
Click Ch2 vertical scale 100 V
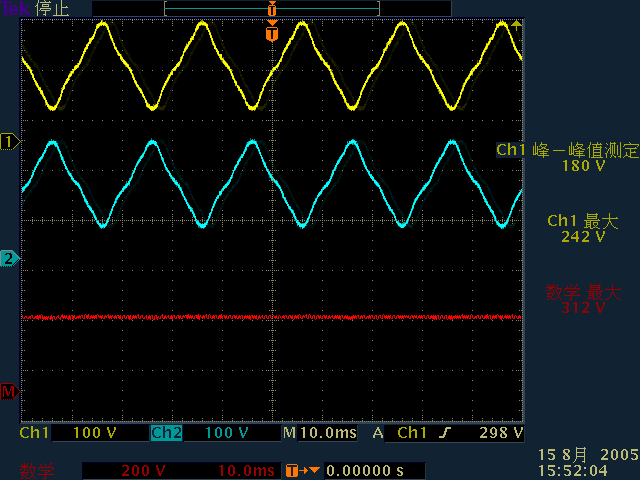pos(227,433)
